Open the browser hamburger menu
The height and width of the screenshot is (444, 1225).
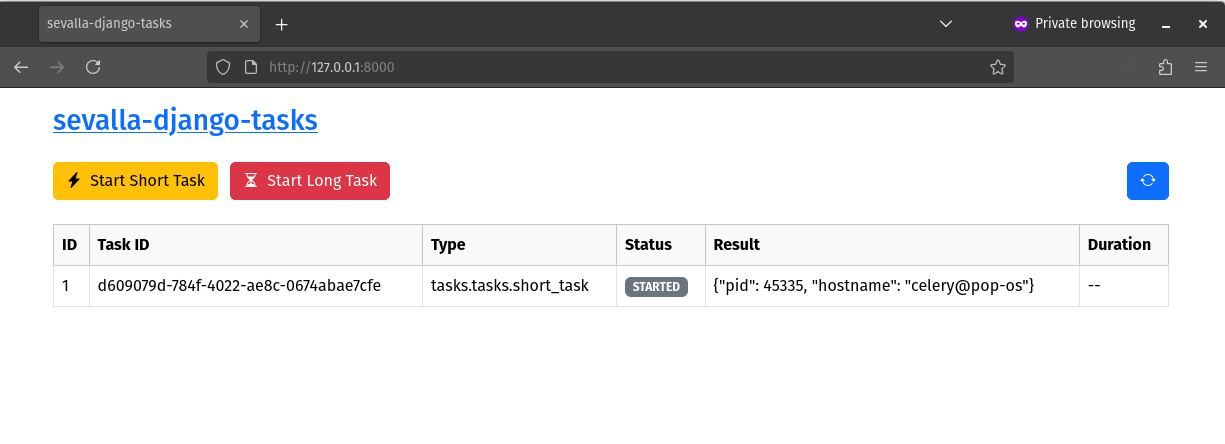point(1201,67)
